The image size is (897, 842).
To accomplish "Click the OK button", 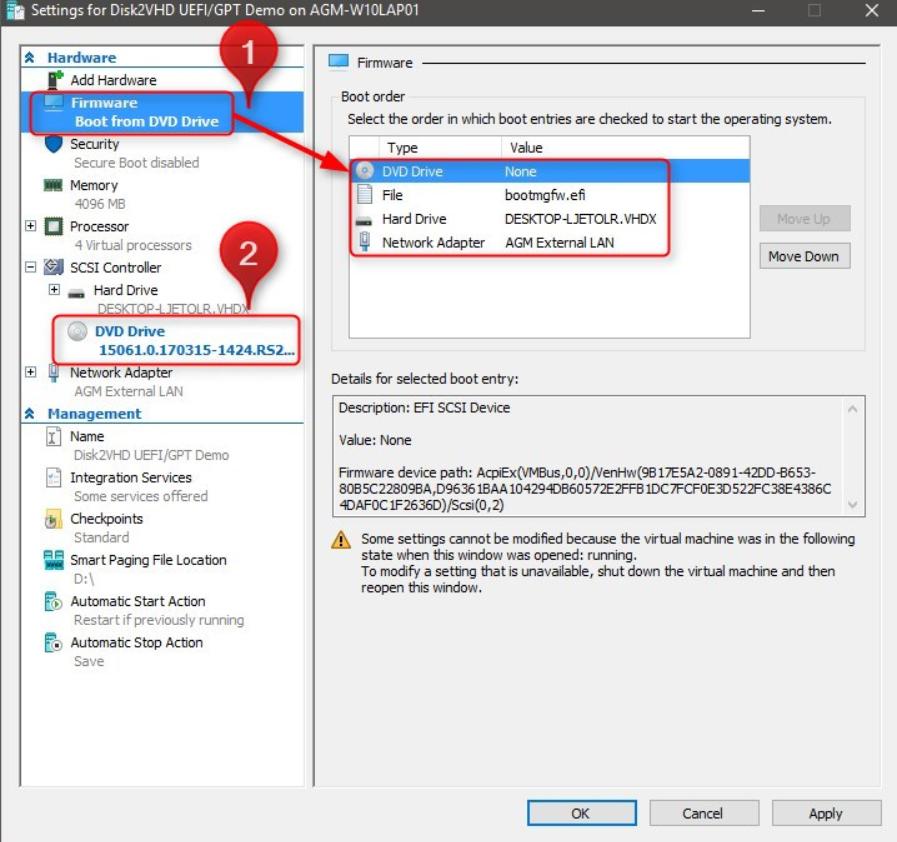I will click(x=581, y=813).
